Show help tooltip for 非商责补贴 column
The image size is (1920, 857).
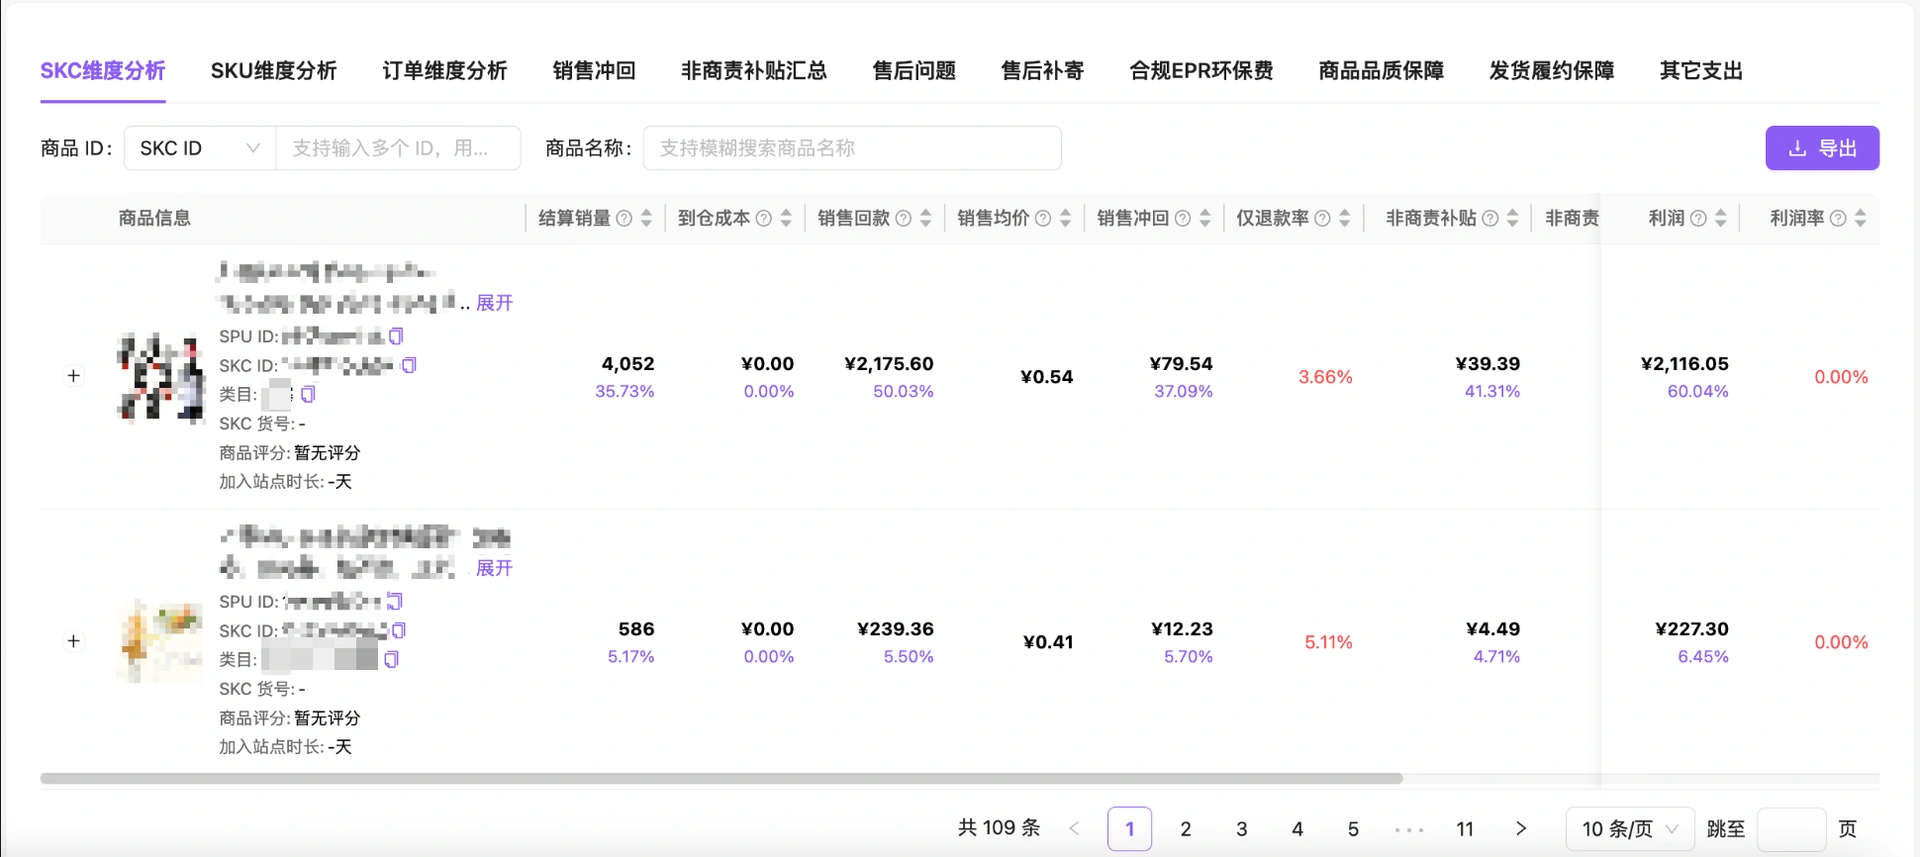point(1490,218)
